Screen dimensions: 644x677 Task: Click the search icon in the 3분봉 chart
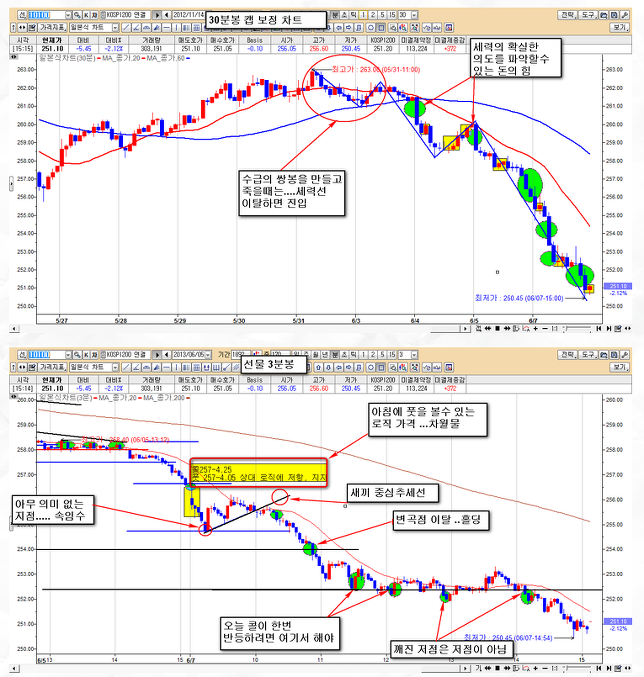(77, 354)
